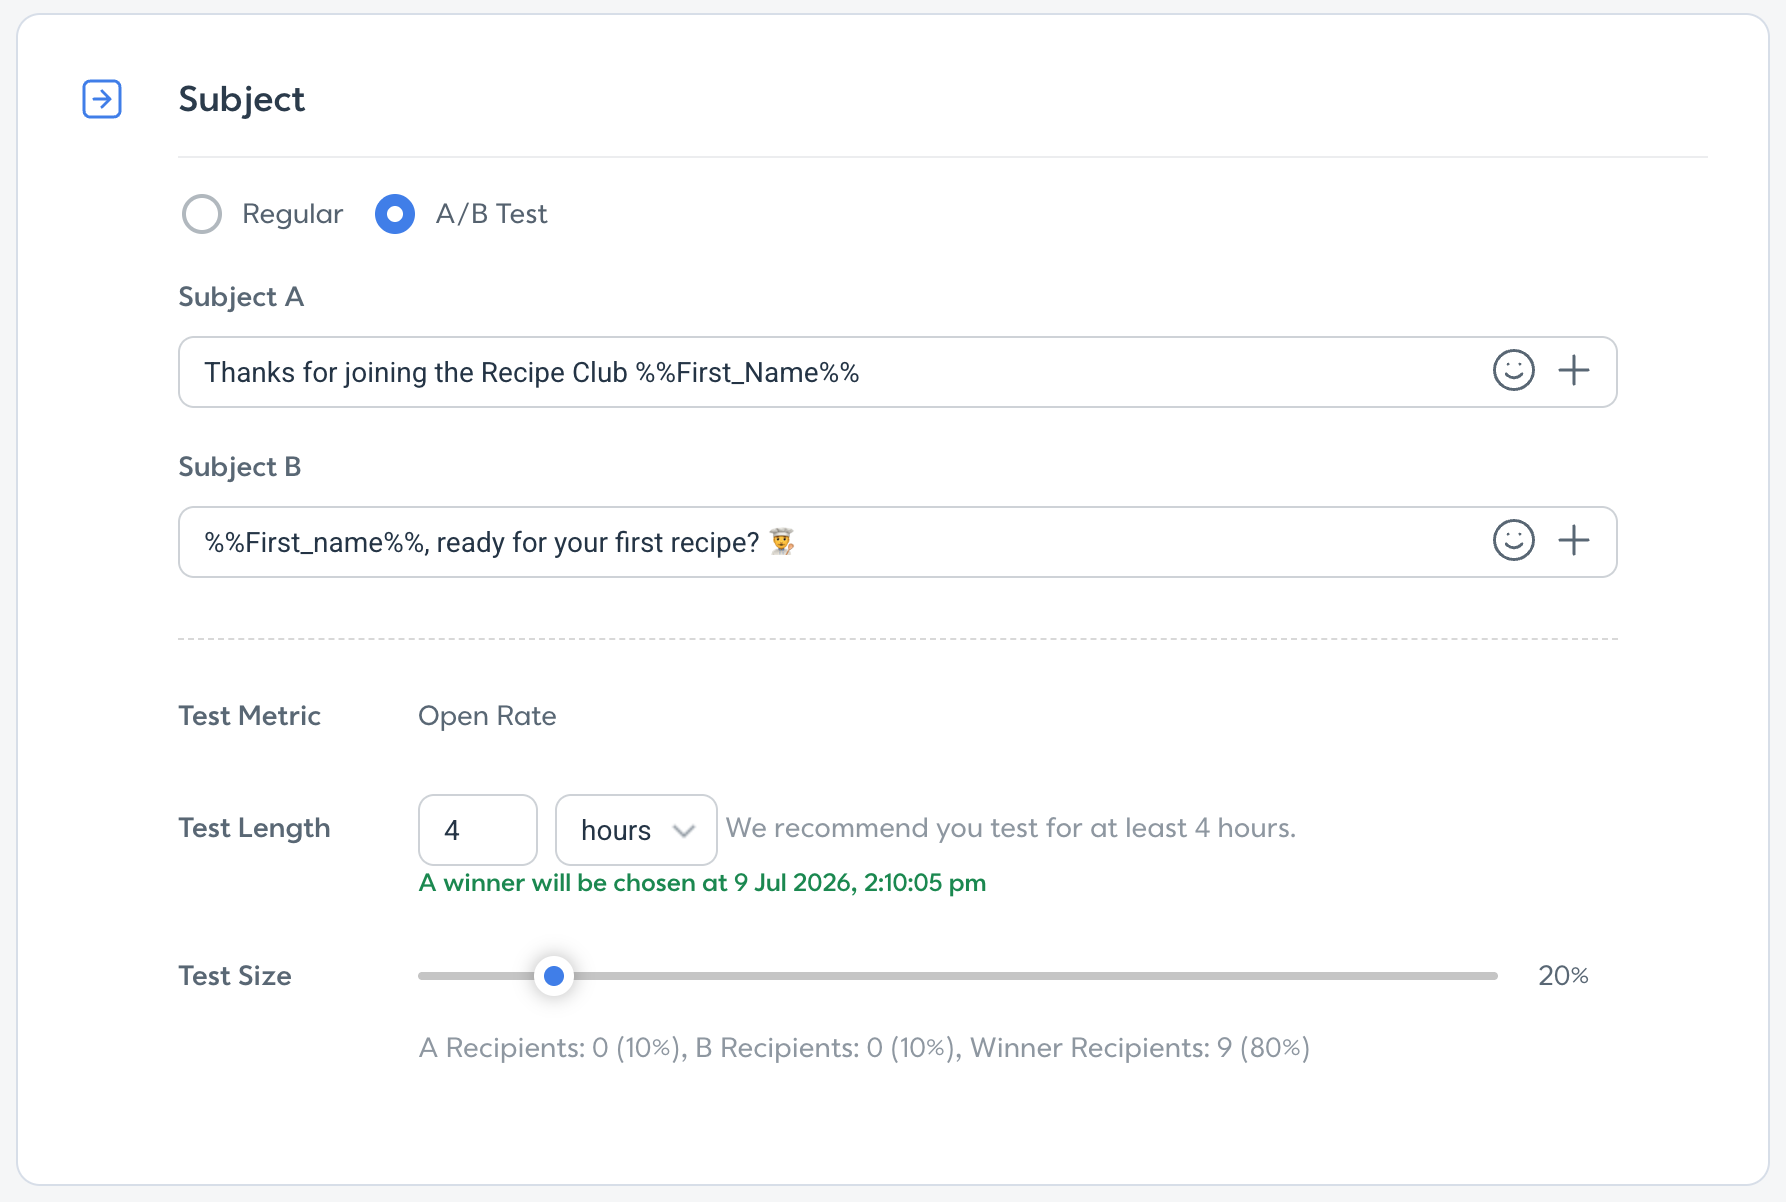This screenshot has height=1202, width=1786.
Task: Click the 20% test size value
Action: click(1563, 976)
